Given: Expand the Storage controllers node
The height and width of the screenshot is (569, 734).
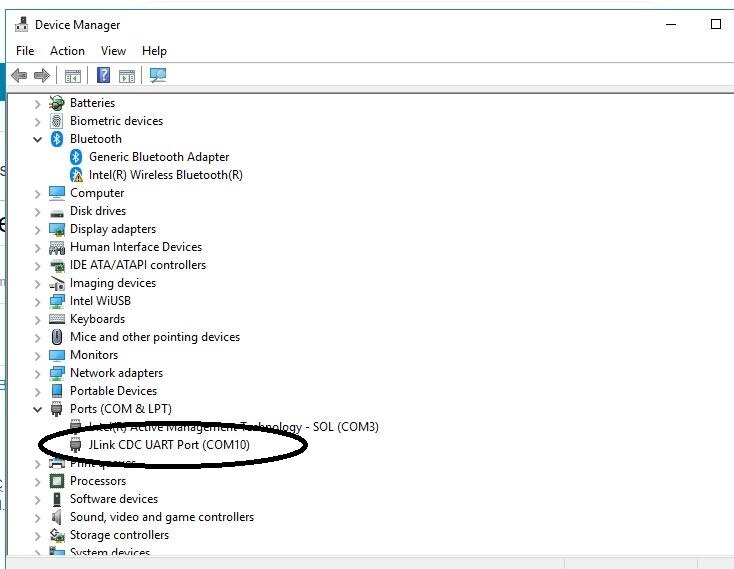Looking at the screenshot, I should (x=37, y=536).
